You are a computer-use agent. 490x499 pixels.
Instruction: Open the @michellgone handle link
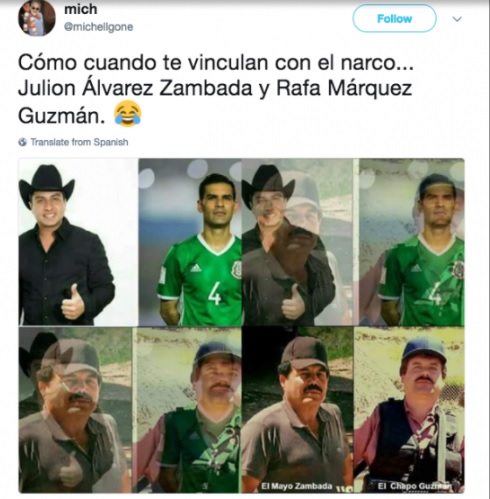(98, 27)
